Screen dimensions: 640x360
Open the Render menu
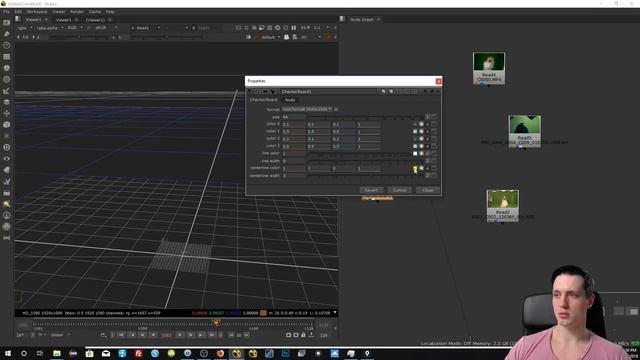(77, 12)
